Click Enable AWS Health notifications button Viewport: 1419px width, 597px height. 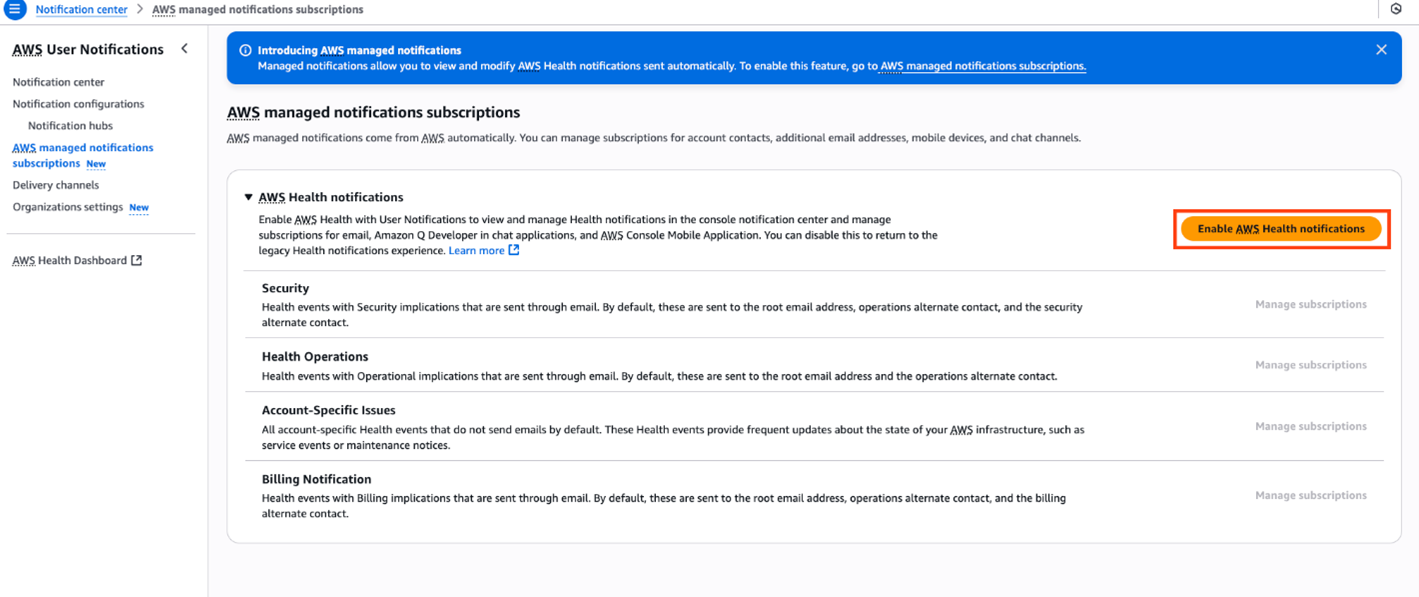tap(1281, 229)
